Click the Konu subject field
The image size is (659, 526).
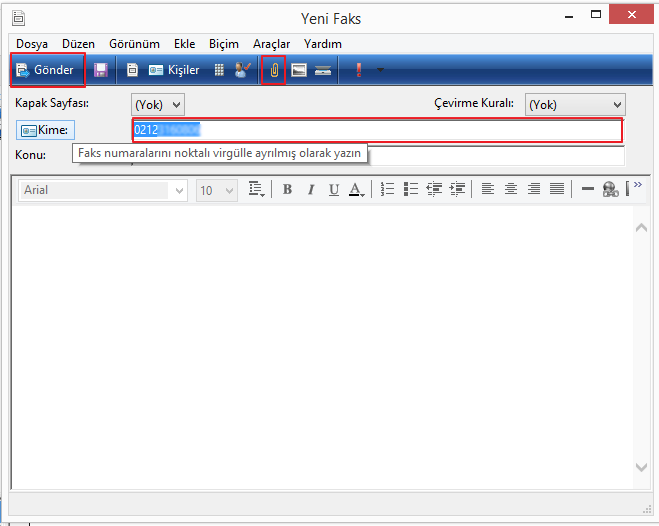click(496, 155)
